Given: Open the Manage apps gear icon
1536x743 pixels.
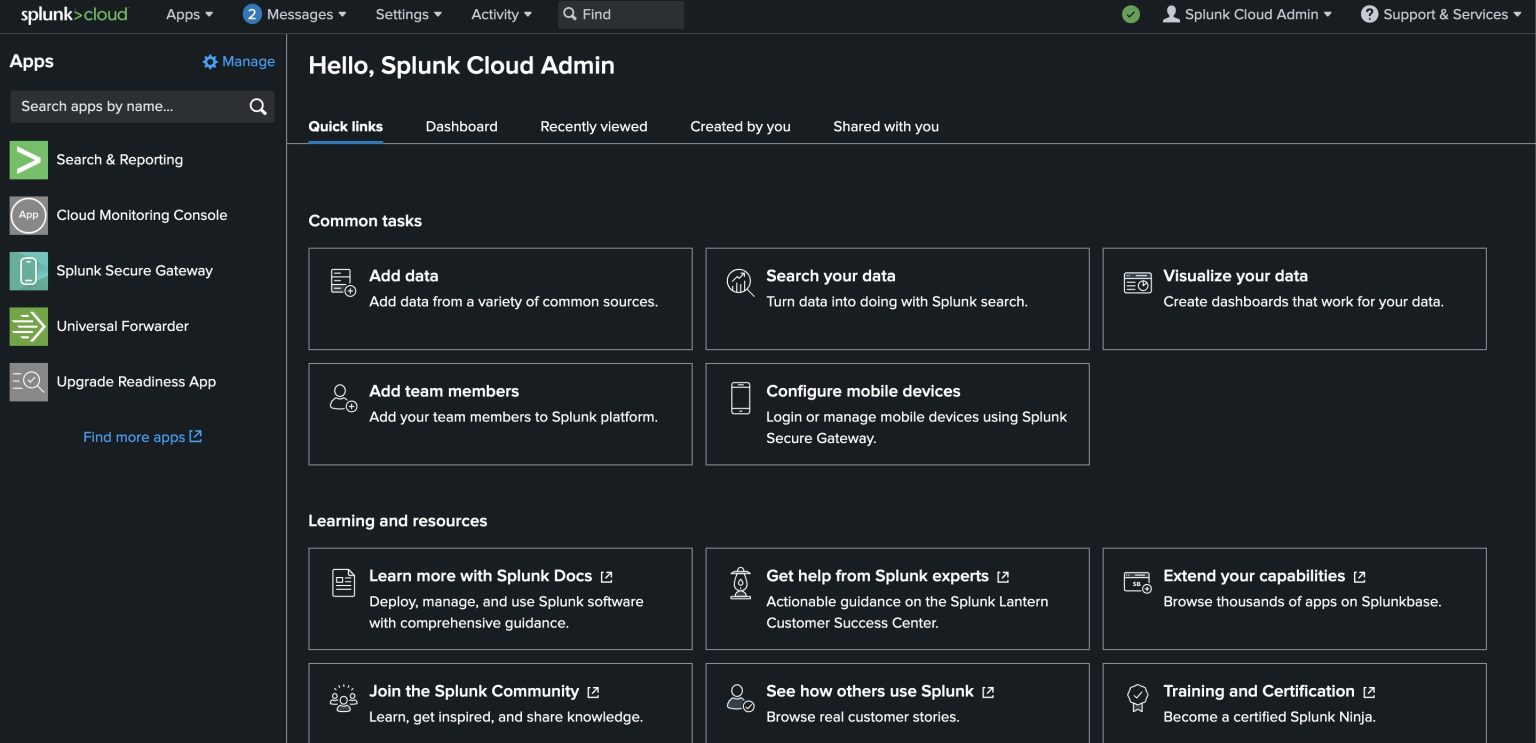Looking at the screenshot, I should click(210, 61).
